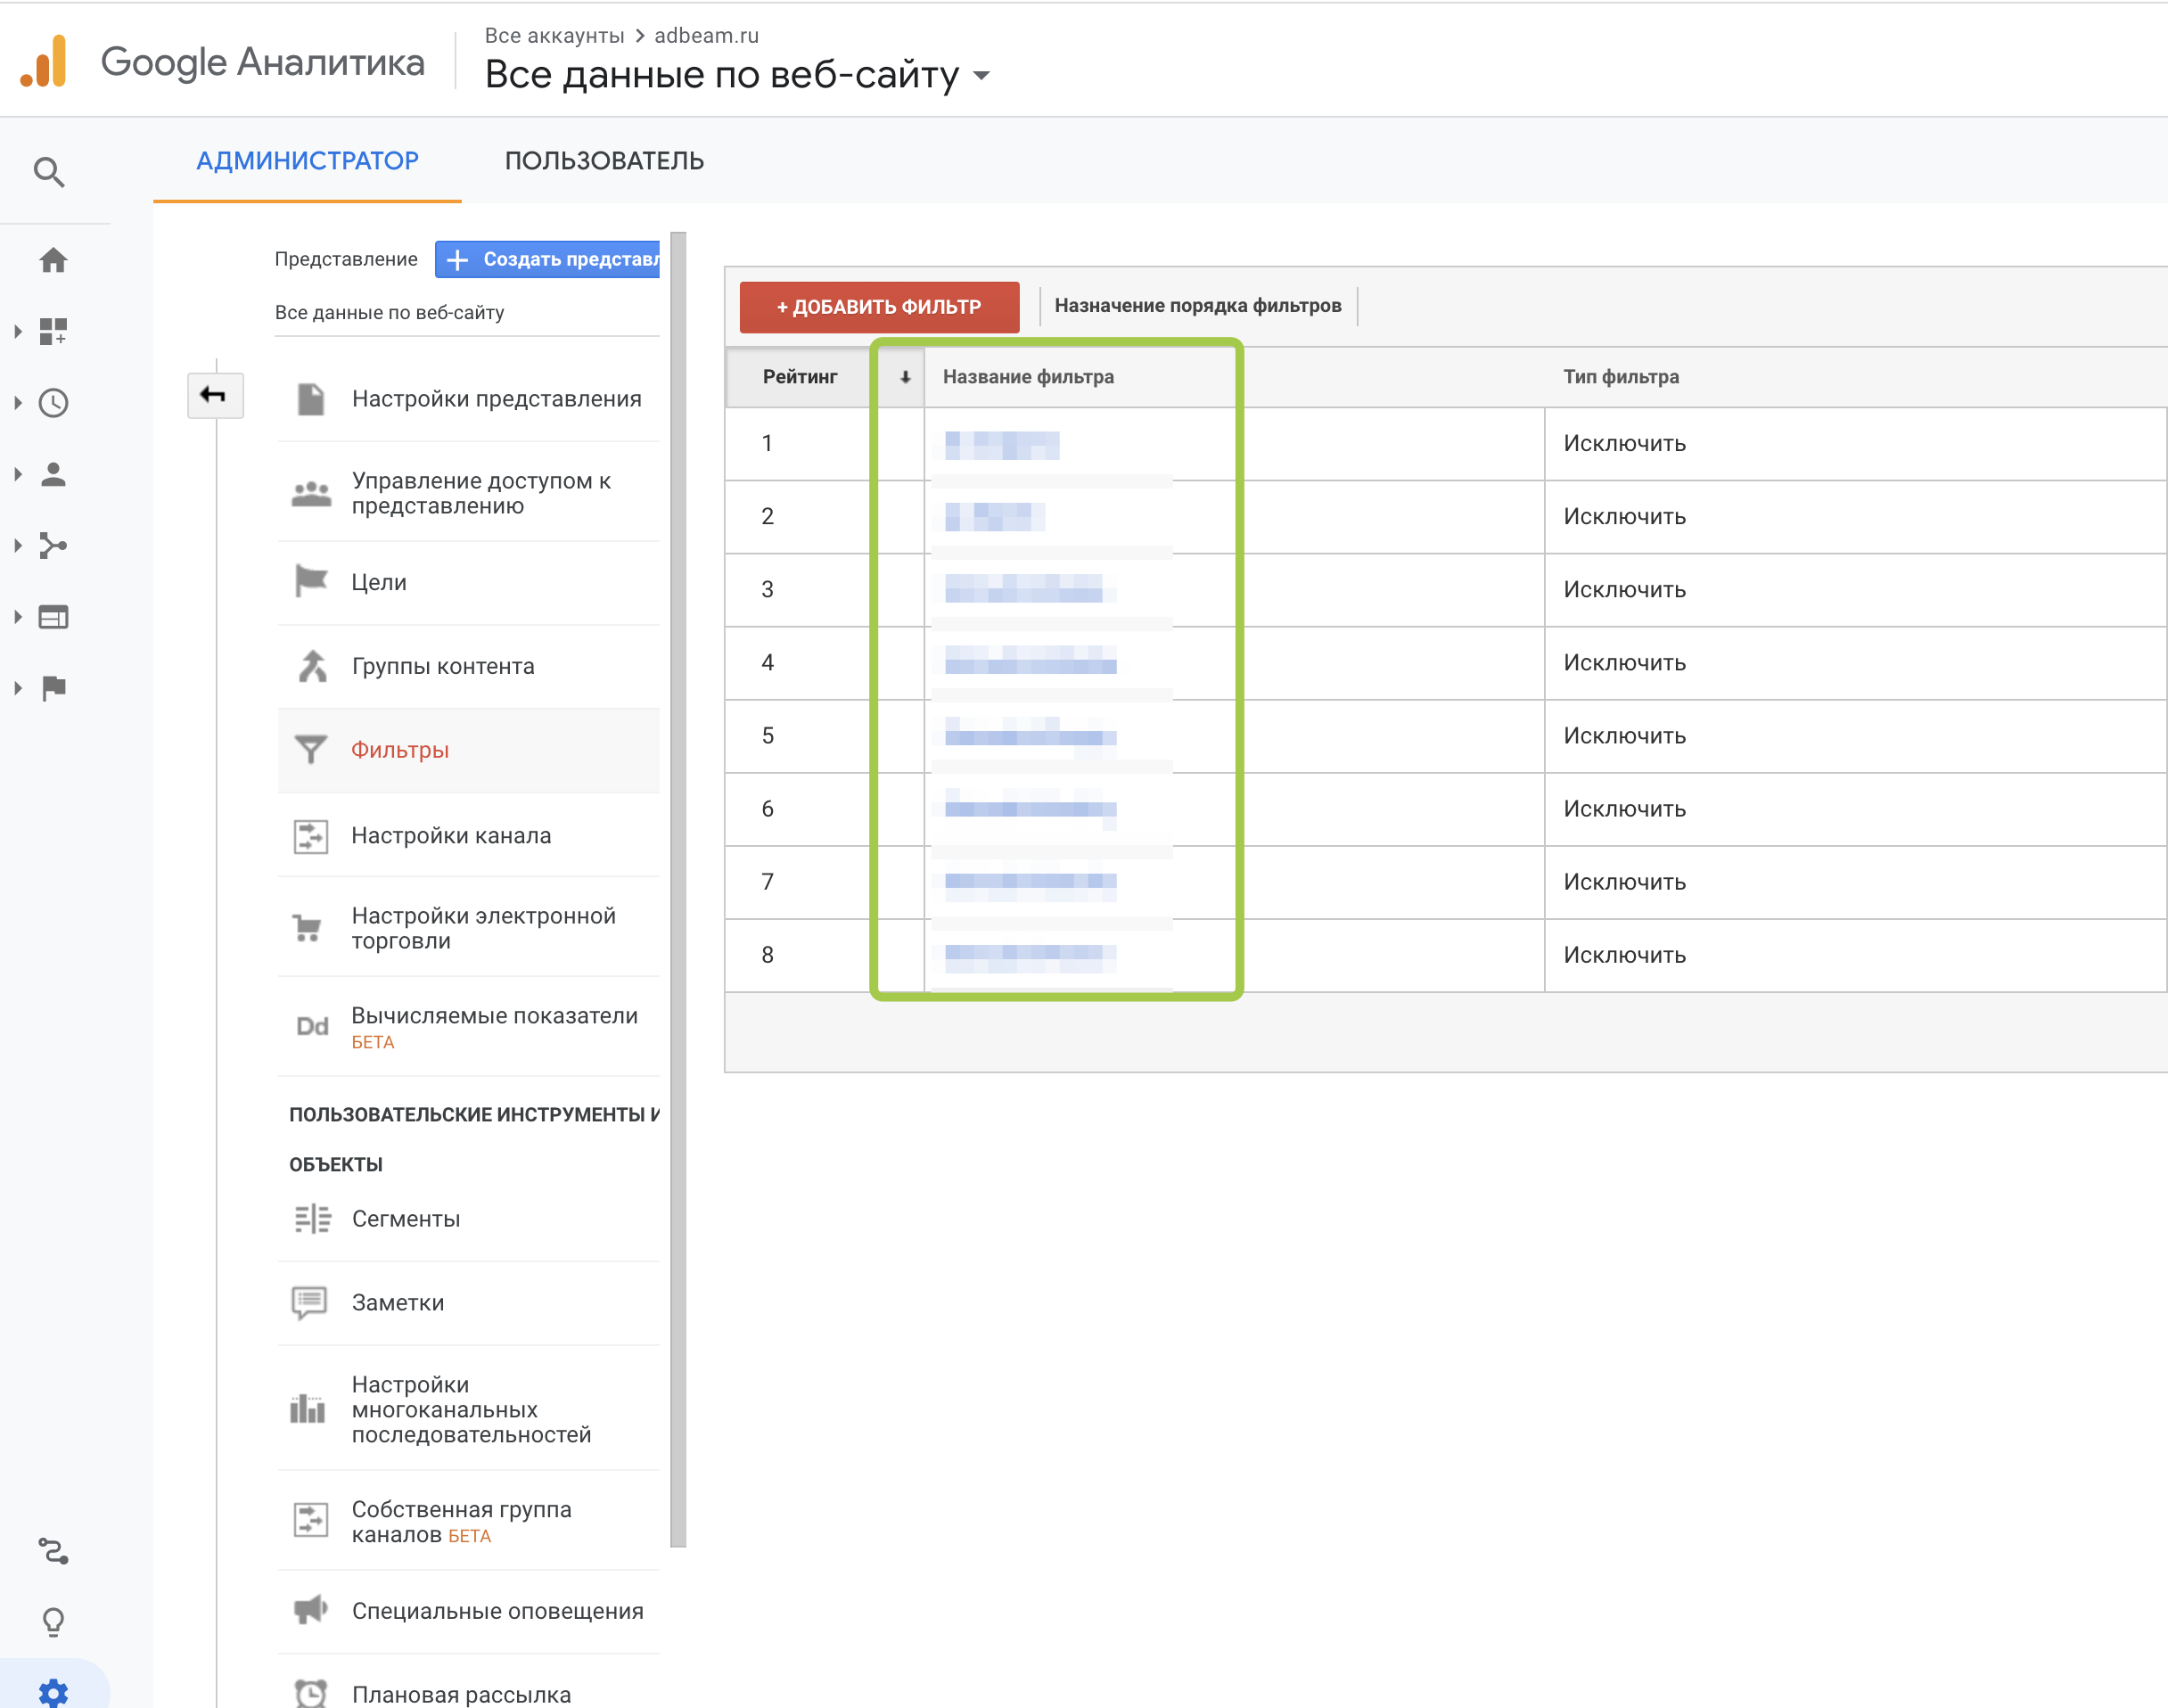Open the view selector dropdown arrow in header
Screen dimensions: 2168x1708
pyautogui.click(x=981, y=76)
